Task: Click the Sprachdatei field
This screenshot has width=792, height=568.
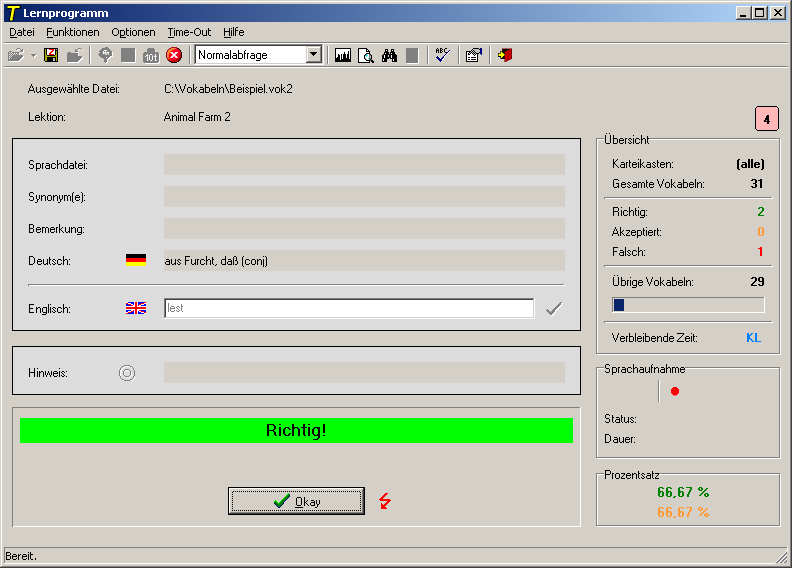Action: pyautogui.click(x=364, y=165)
